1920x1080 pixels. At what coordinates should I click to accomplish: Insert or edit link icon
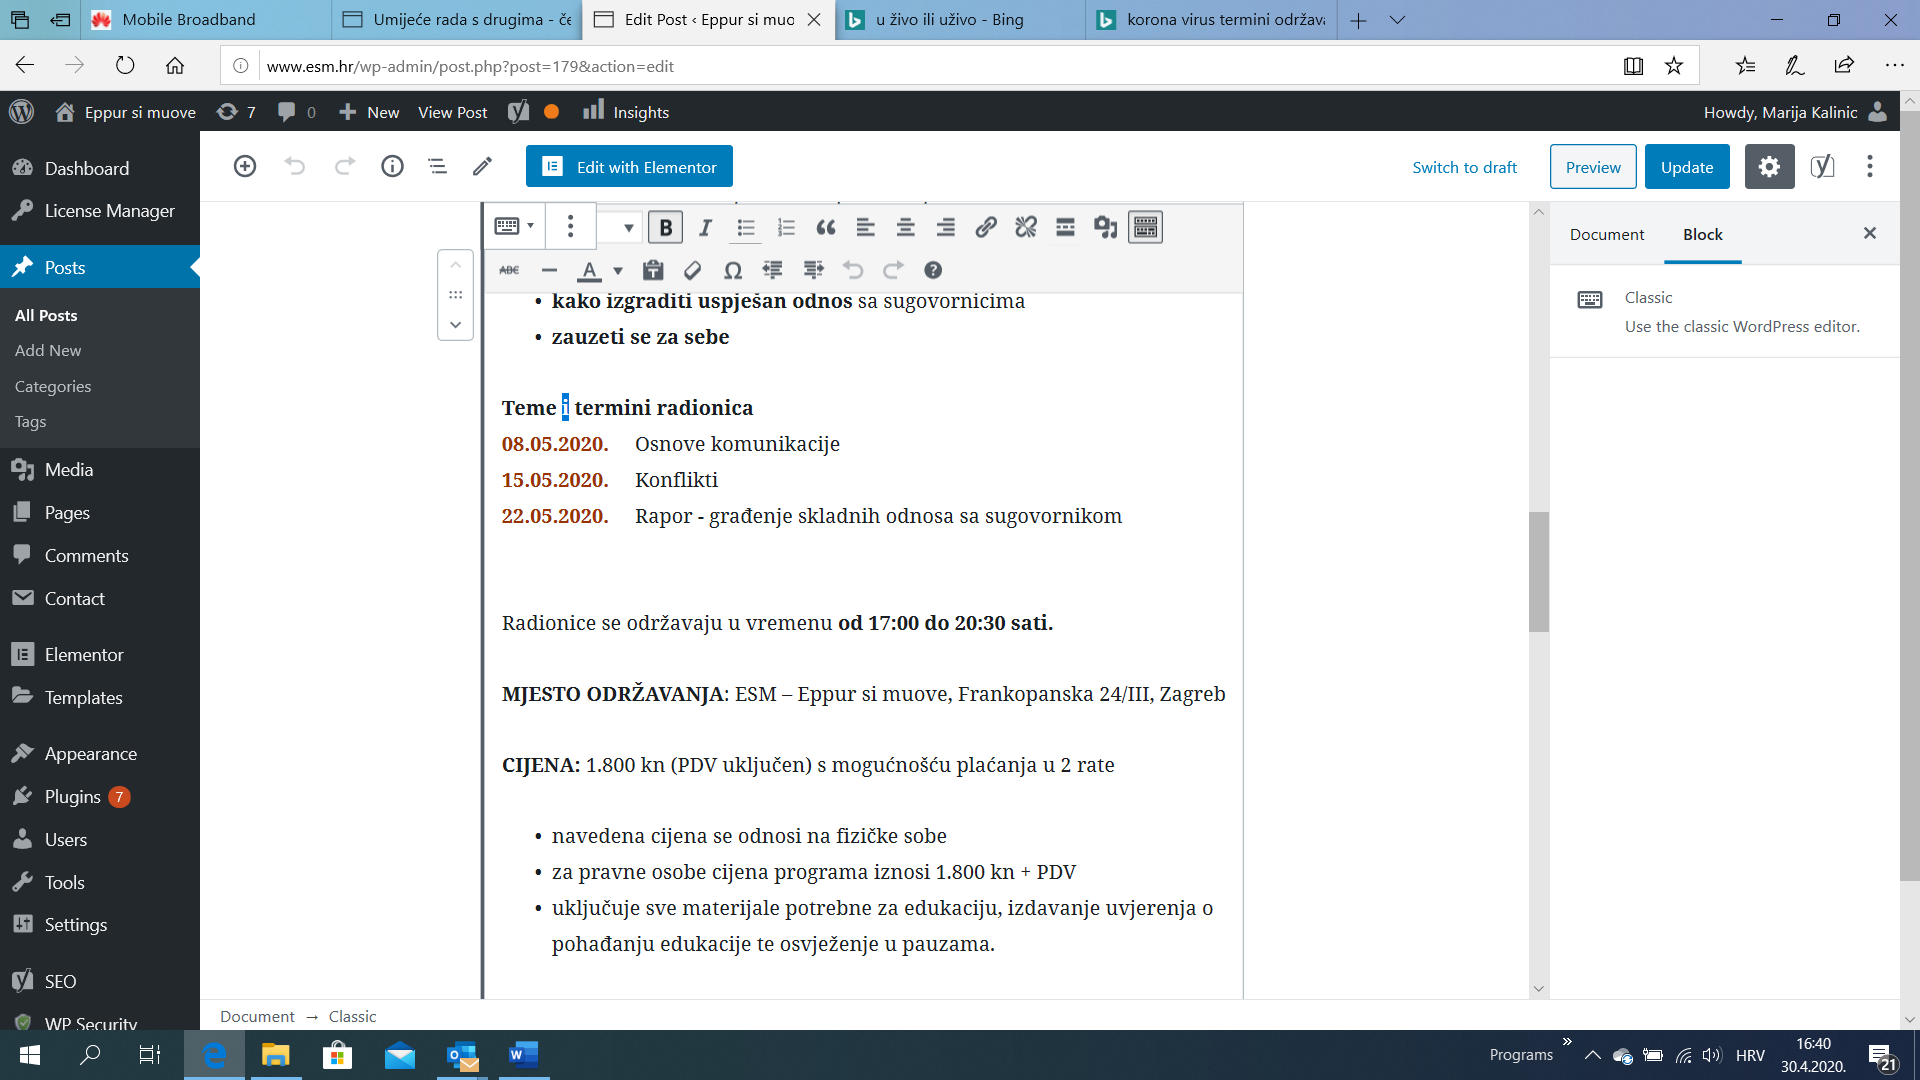(986, 227)
